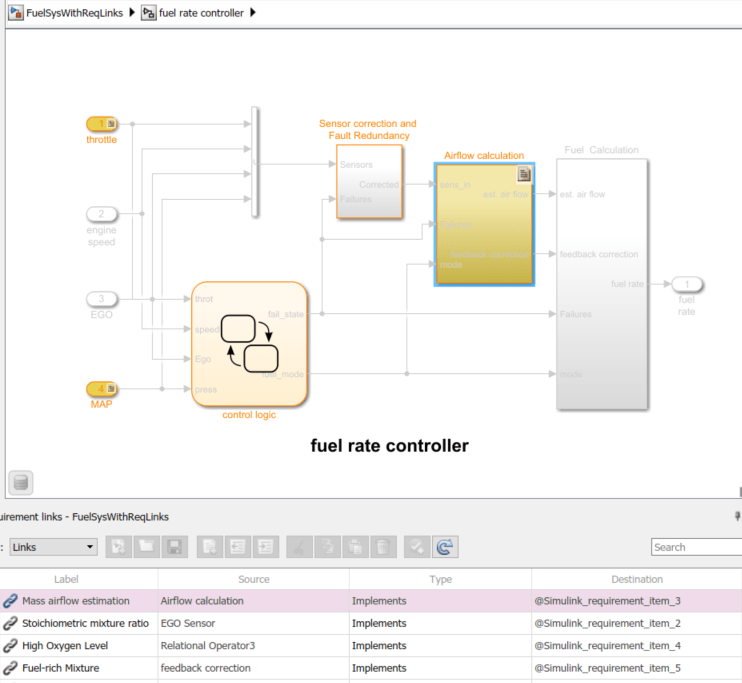Sort links by the Label column header

click(66, 579)
